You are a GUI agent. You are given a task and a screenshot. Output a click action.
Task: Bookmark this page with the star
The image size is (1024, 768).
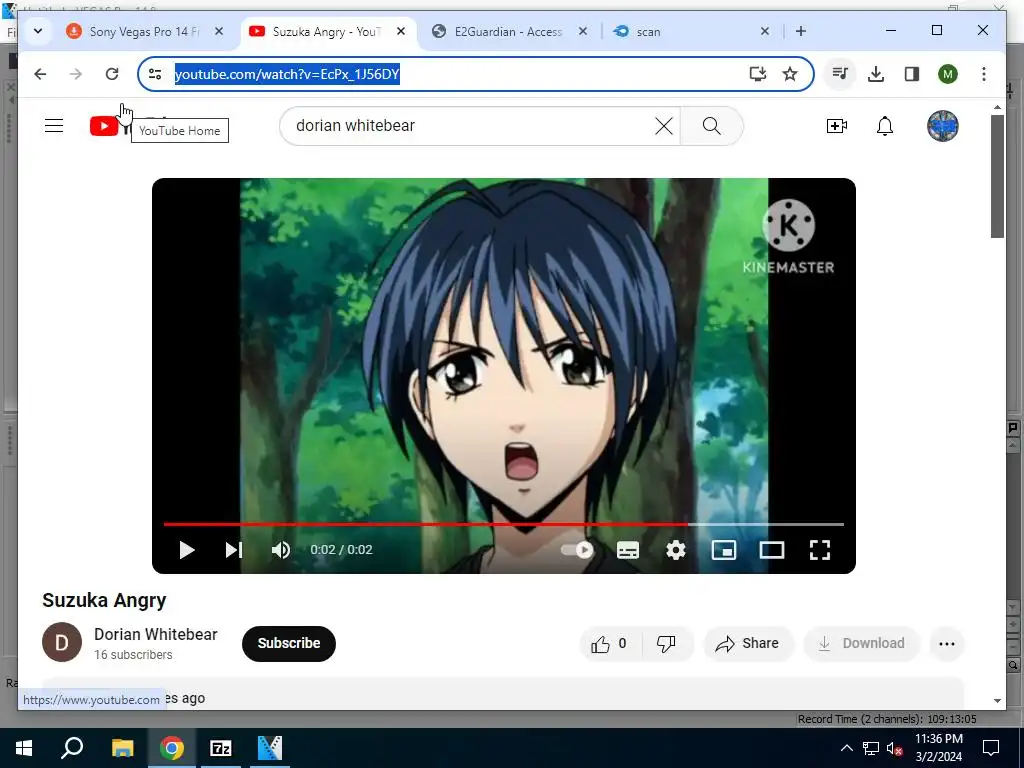[790, 74]
